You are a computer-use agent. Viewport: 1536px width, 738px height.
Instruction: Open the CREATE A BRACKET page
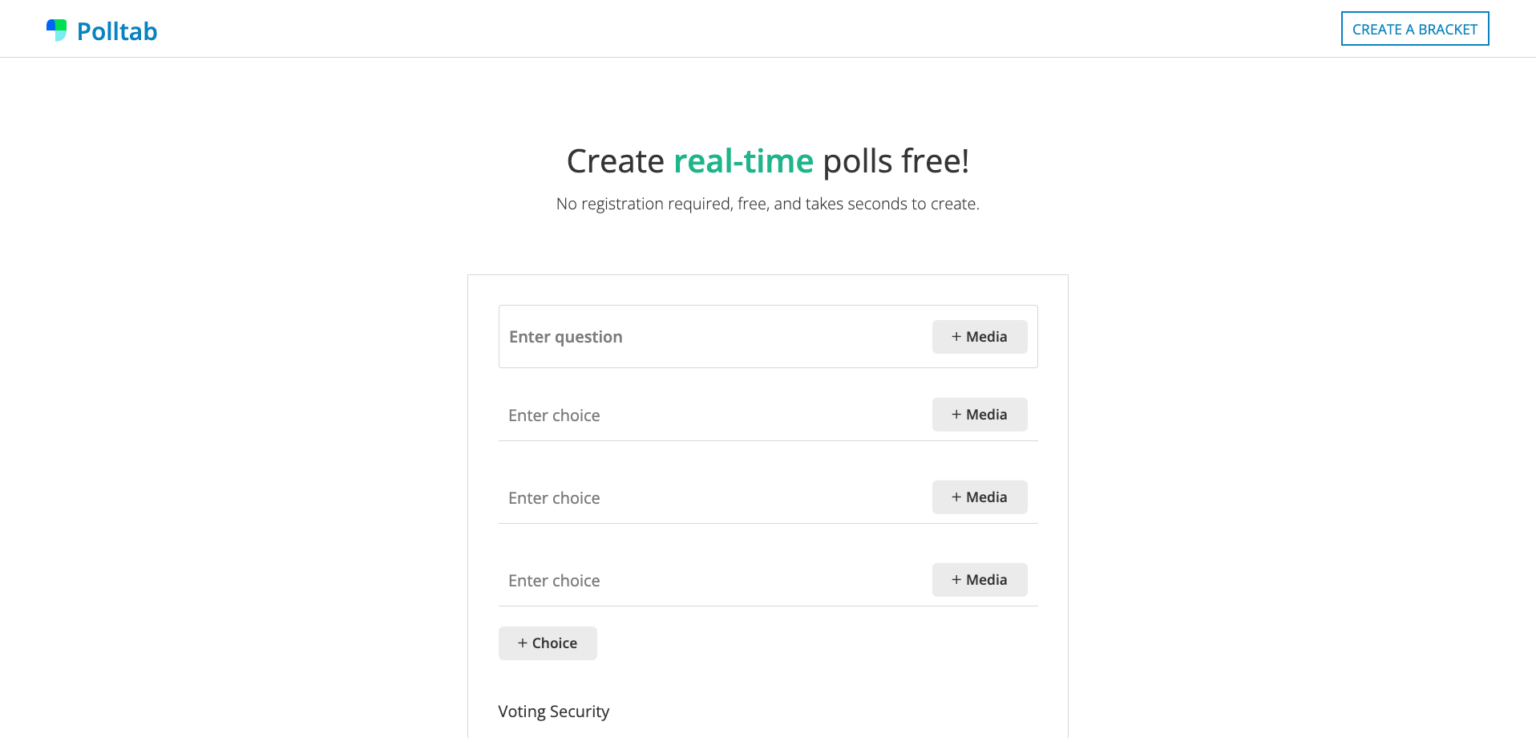[1414, 28]
